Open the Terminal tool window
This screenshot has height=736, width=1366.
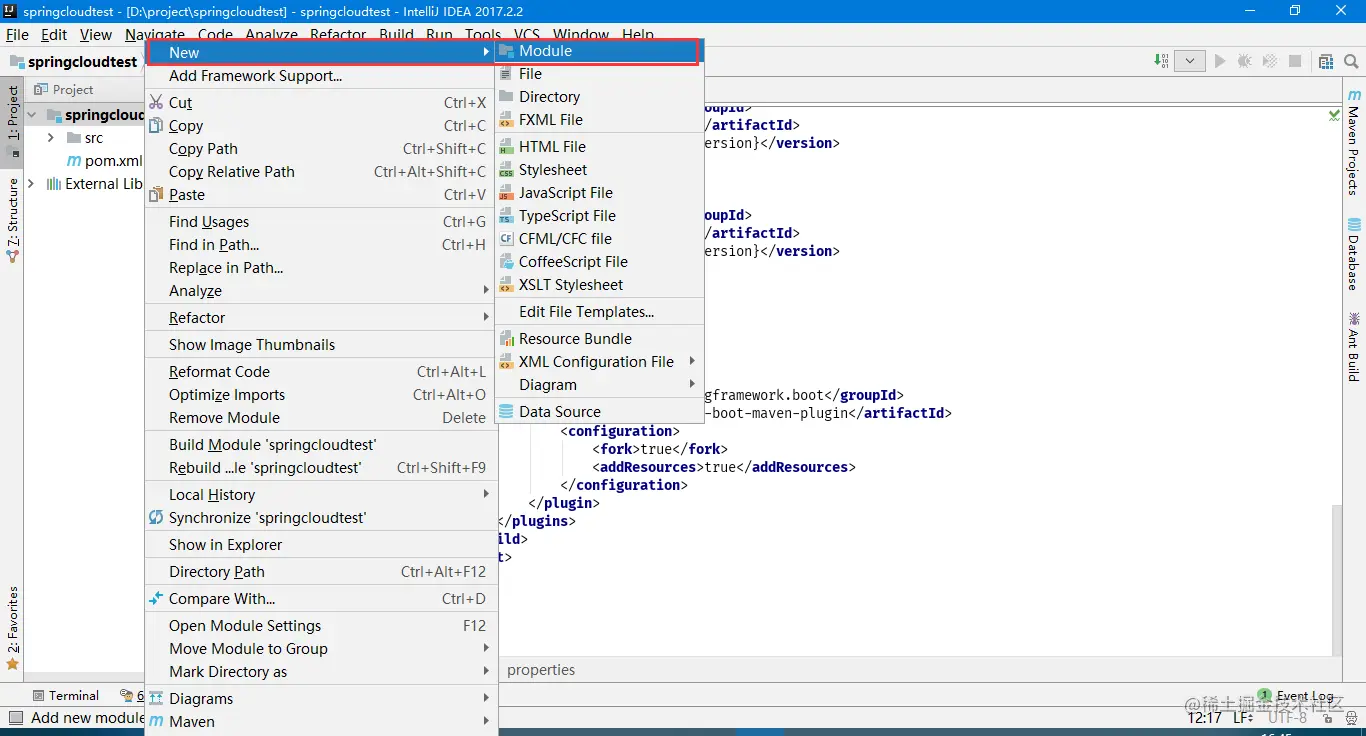pyautogui.click(x=66, y=696)
